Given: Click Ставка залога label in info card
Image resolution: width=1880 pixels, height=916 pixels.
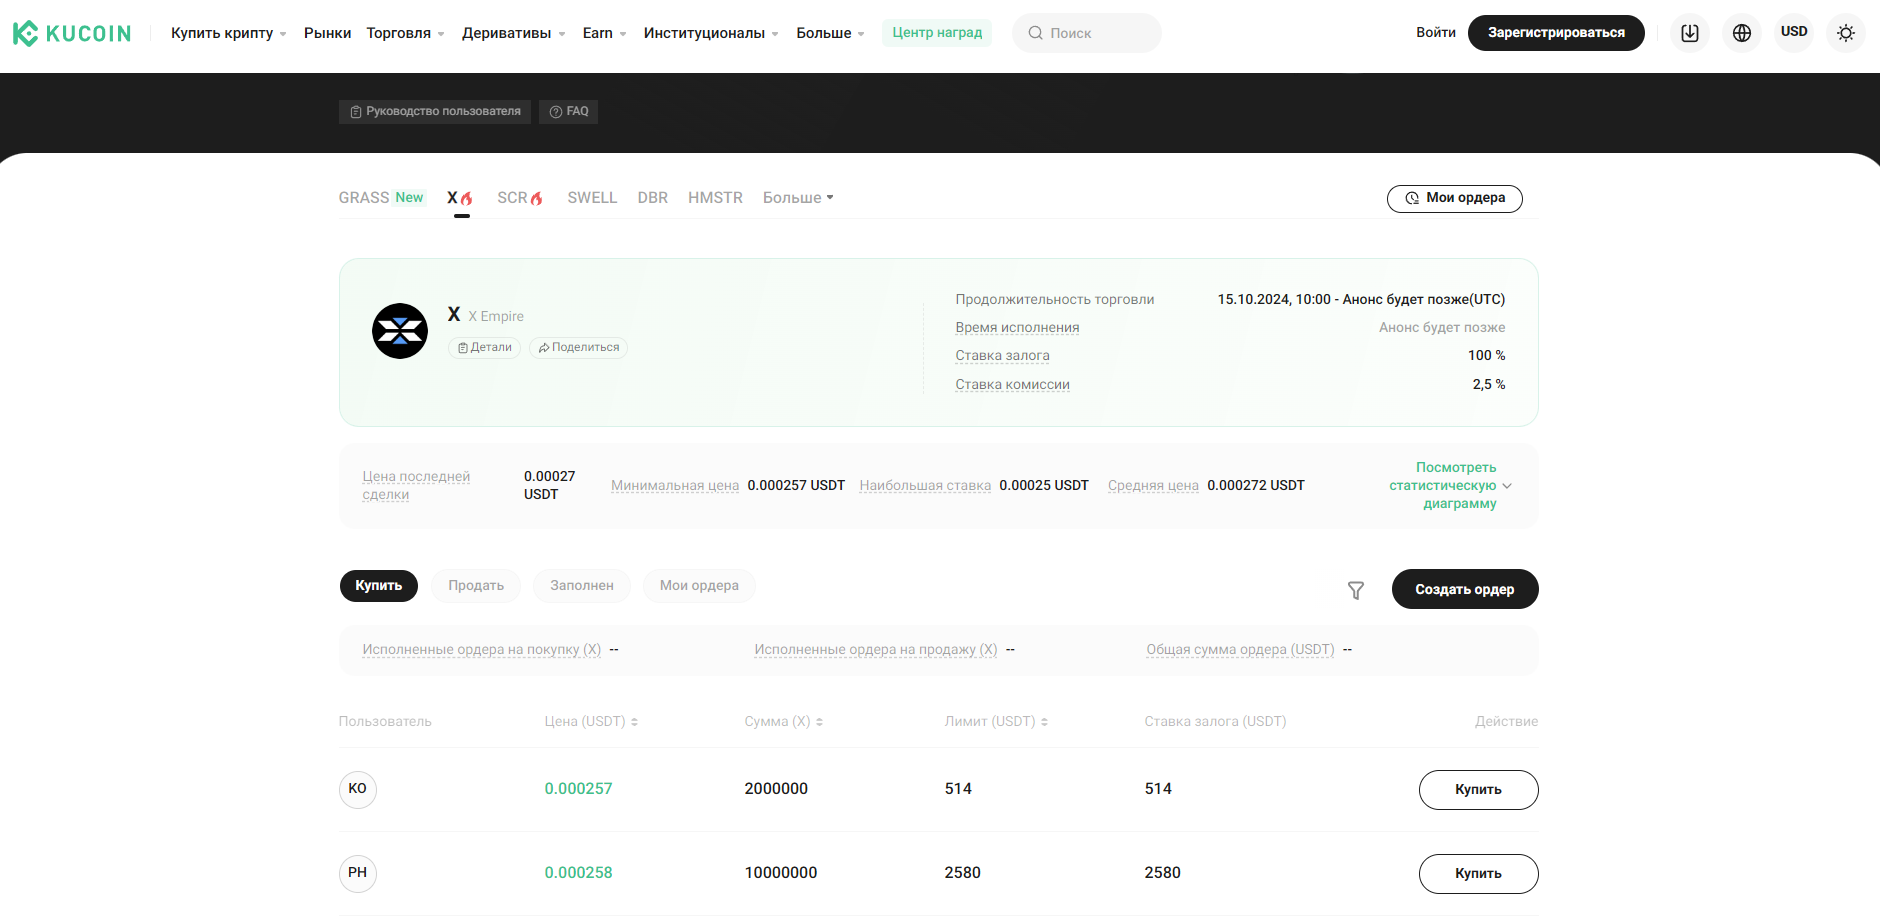Looking at the screenshot, I should coord(1002,356).
